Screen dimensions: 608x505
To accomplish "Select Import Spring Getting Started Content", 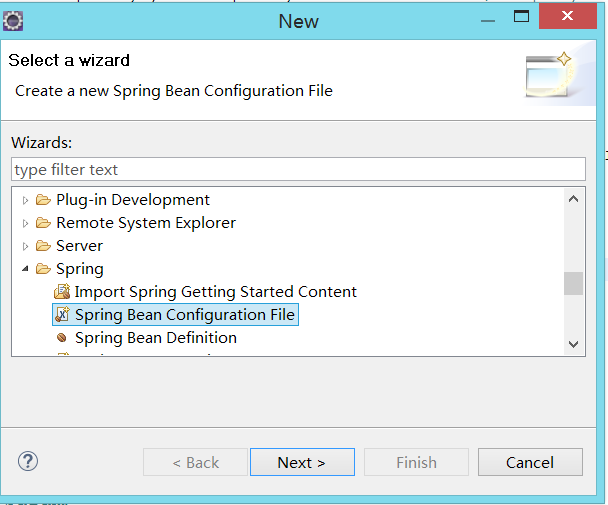I will (215, 292).
